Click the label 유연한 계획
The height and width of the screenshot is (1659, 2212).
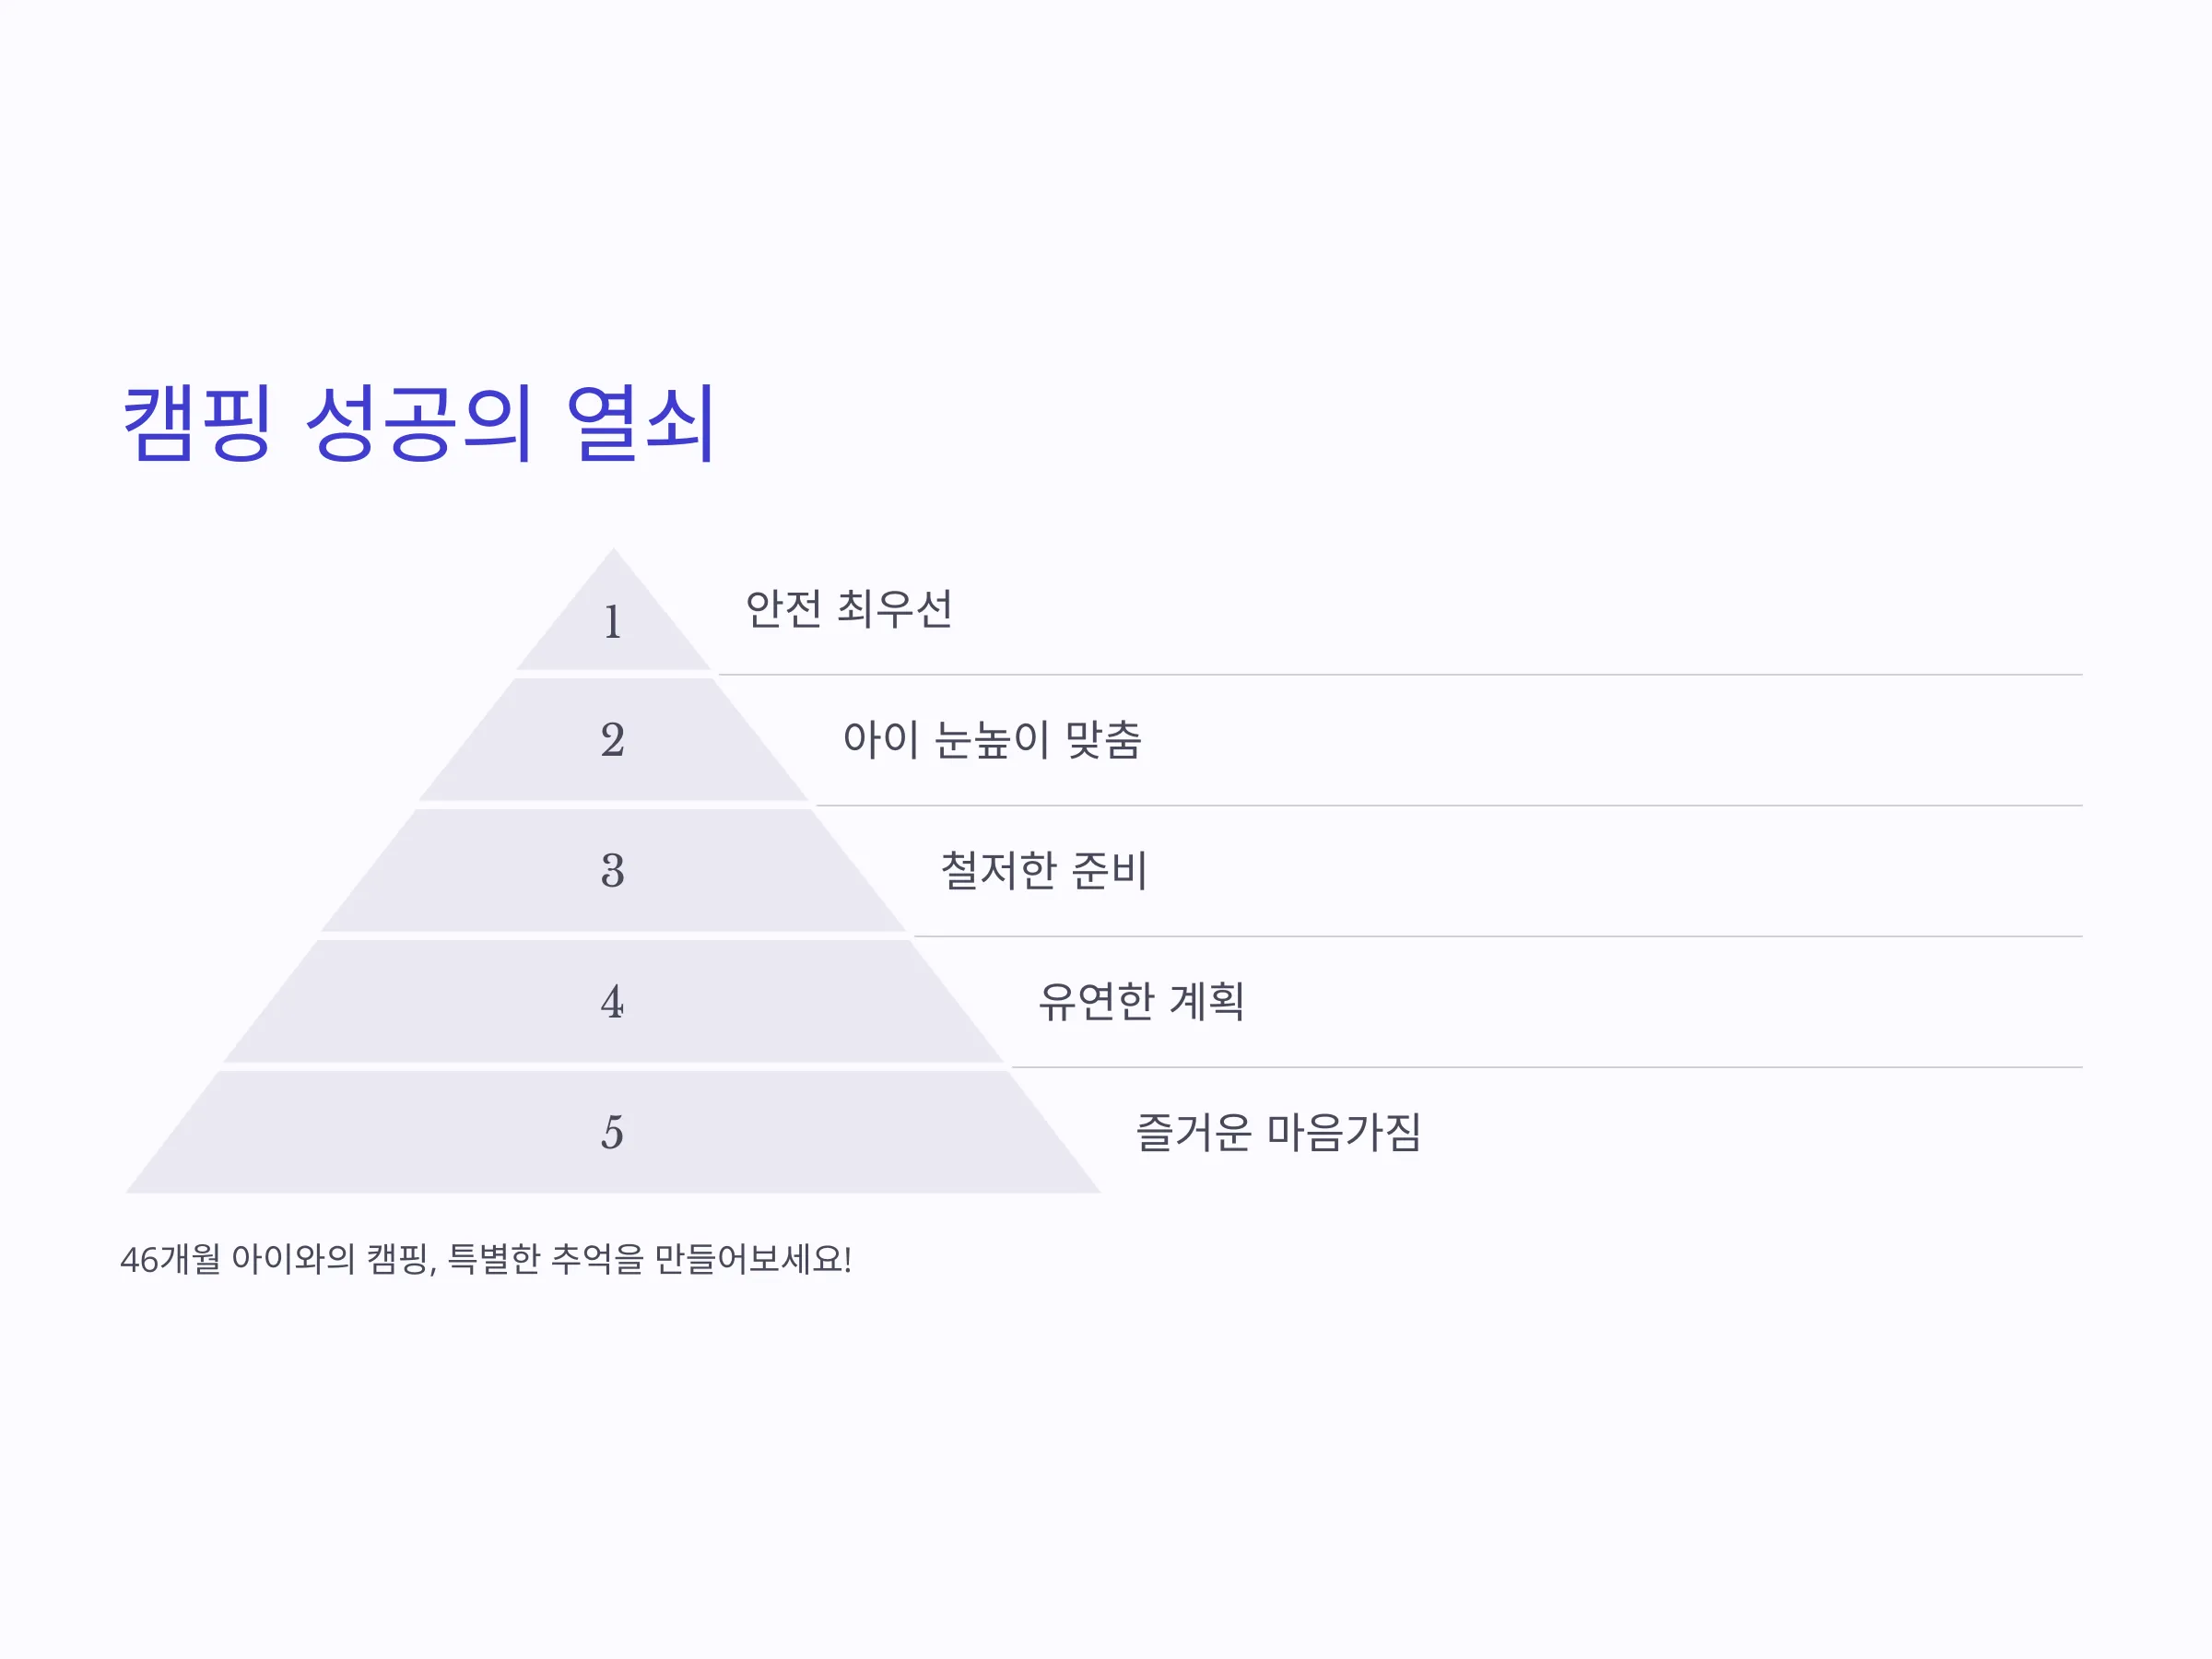[1142, 1001]
